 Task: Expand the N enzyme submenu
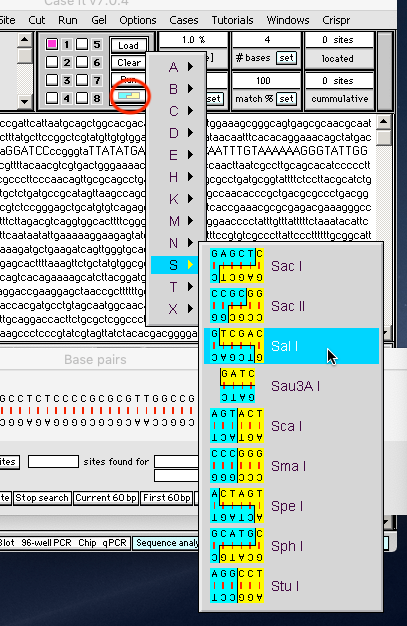[x=176, y=243]
